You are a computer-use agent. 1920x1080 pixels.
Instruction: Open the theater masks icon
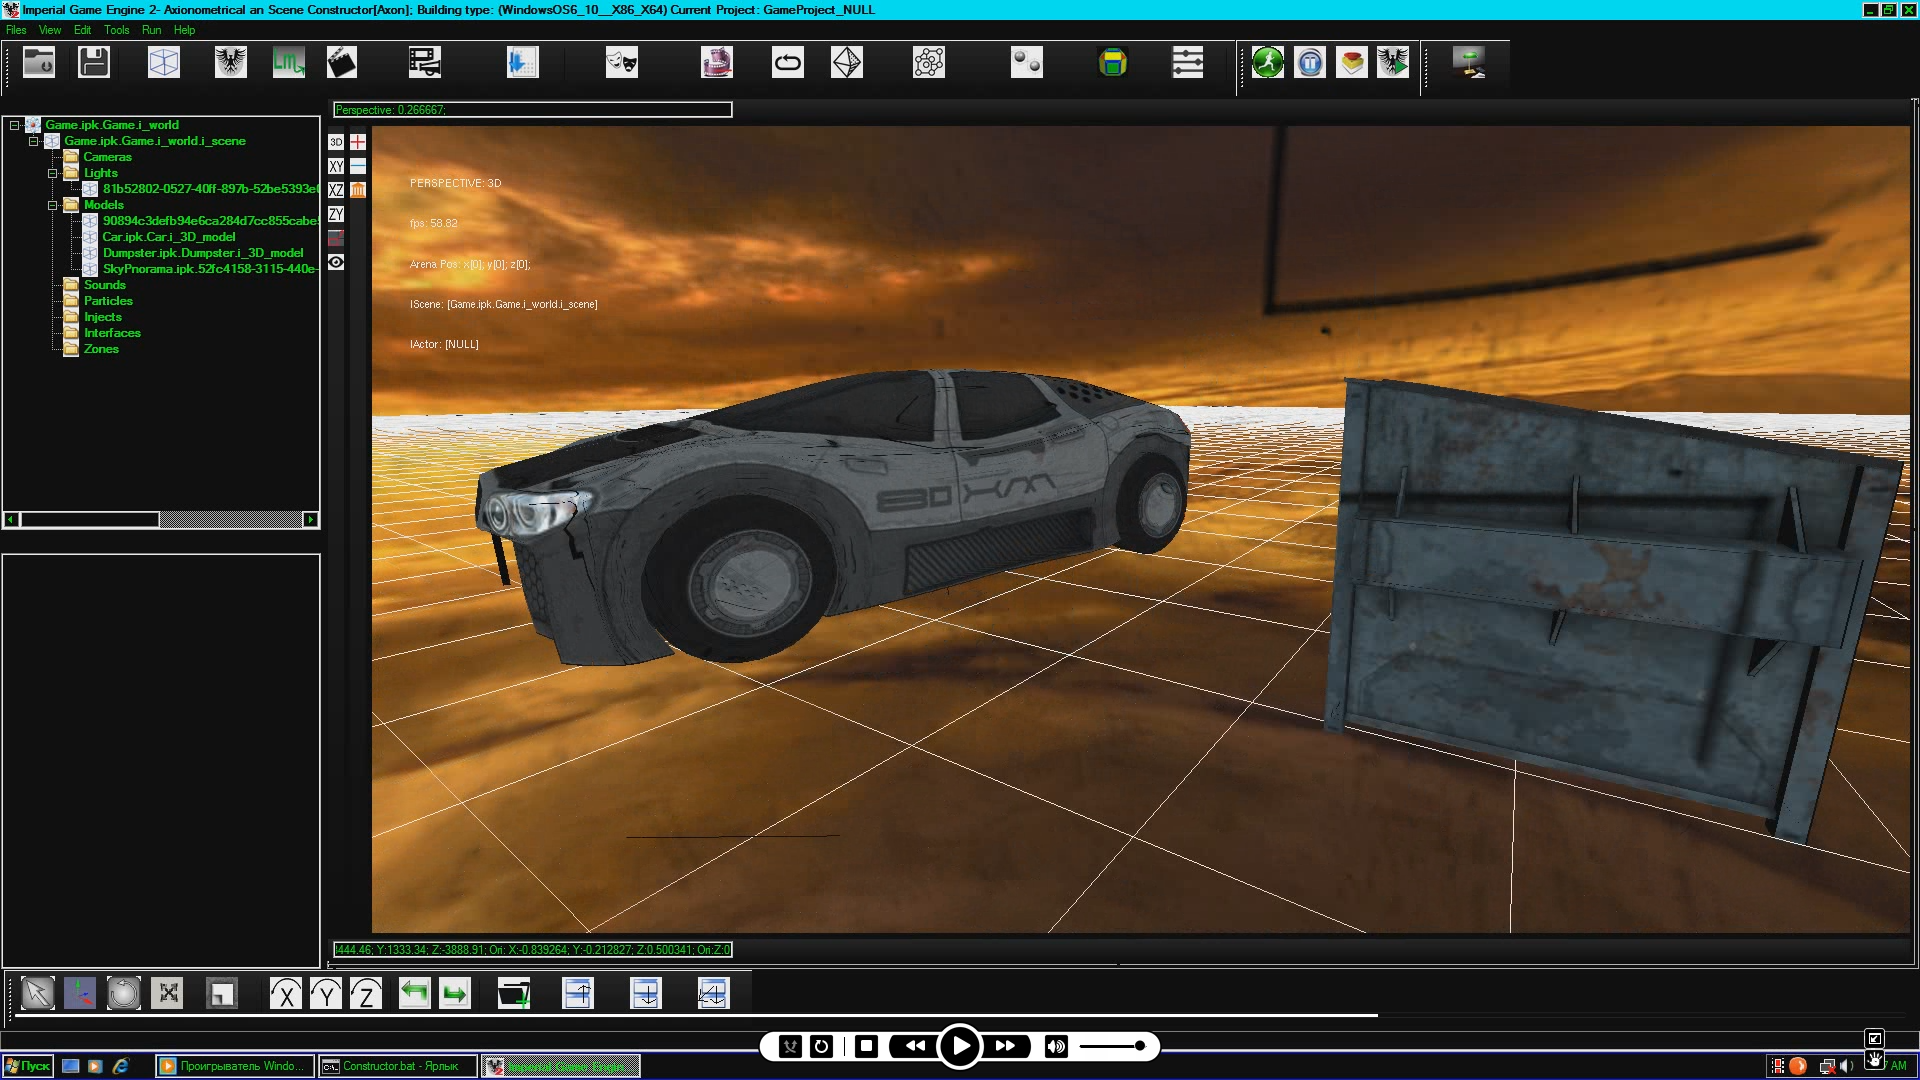621,62
